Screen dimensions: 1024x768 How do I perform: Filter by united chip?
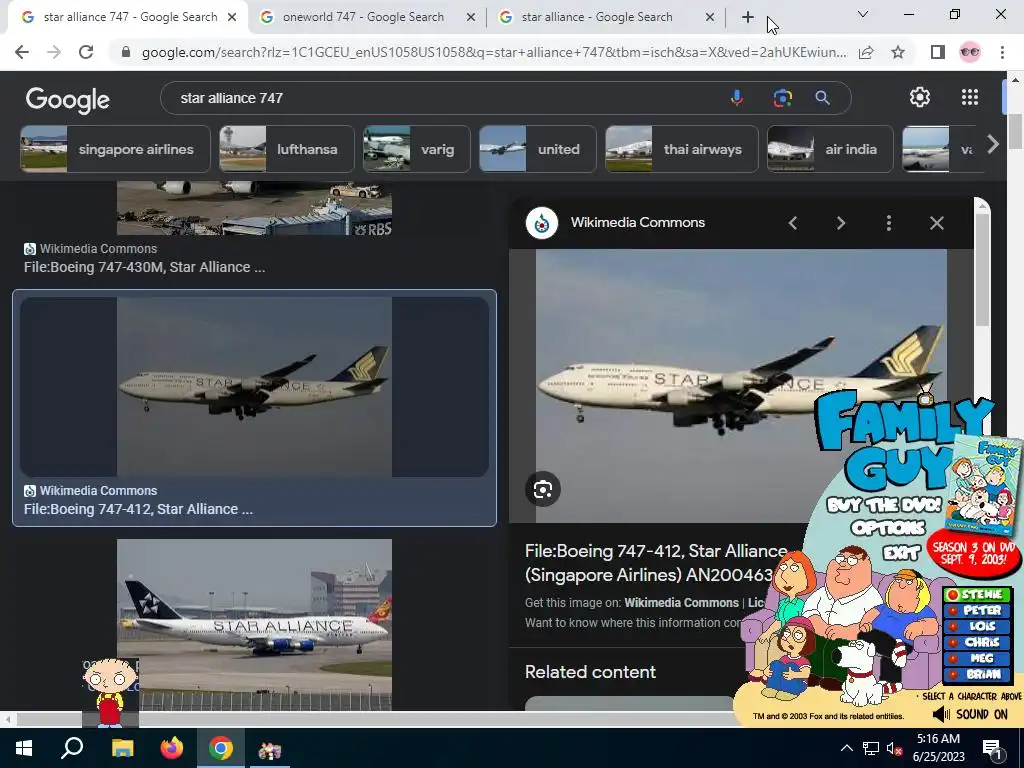(537, 149)
